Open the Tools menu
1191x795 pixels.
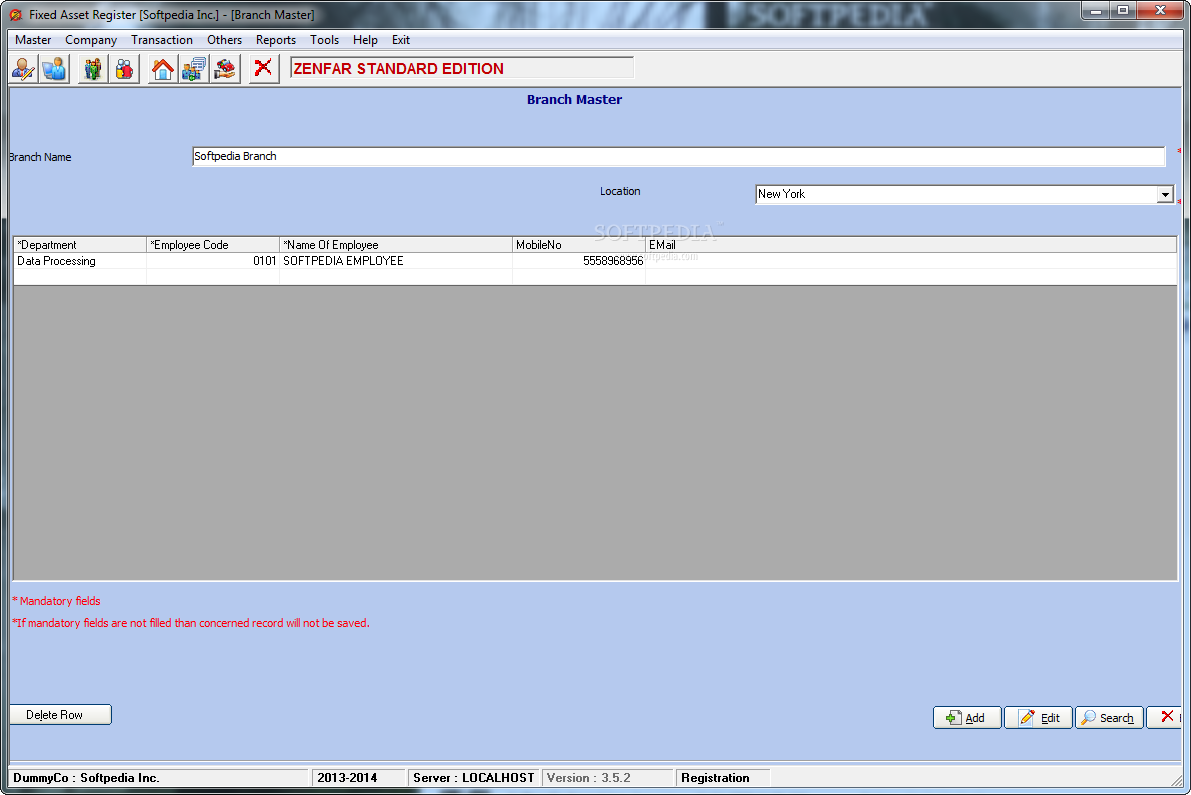click(324, 39)
